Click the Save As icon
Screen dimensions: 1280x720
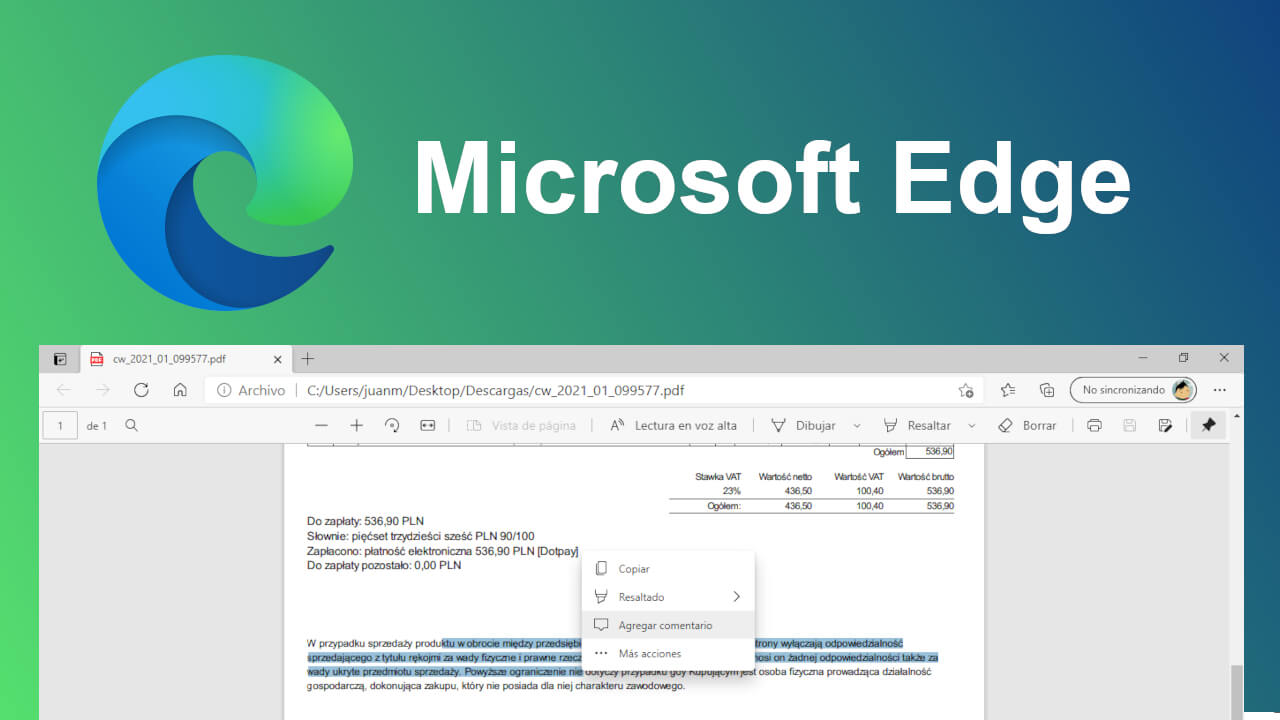pyautogui.click(x=1165, y=425)
